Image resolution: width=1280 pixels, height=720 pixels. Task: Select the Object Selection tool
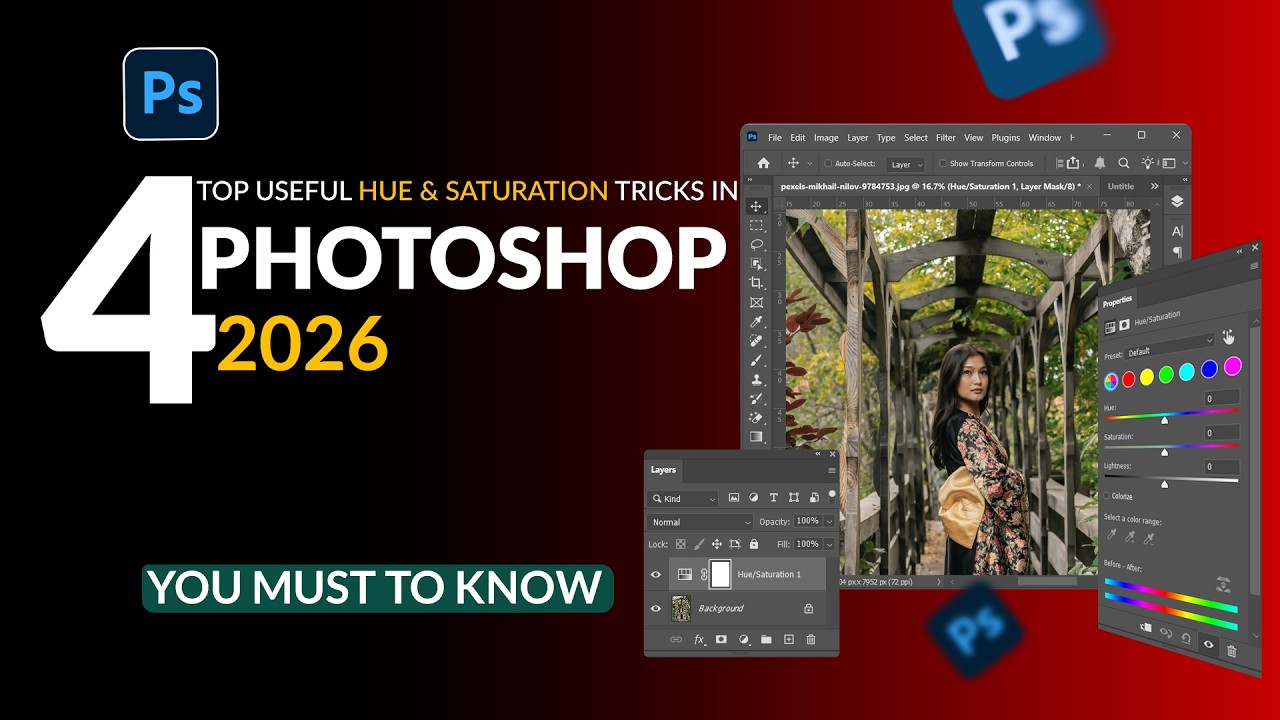click(x=756, y=263)
